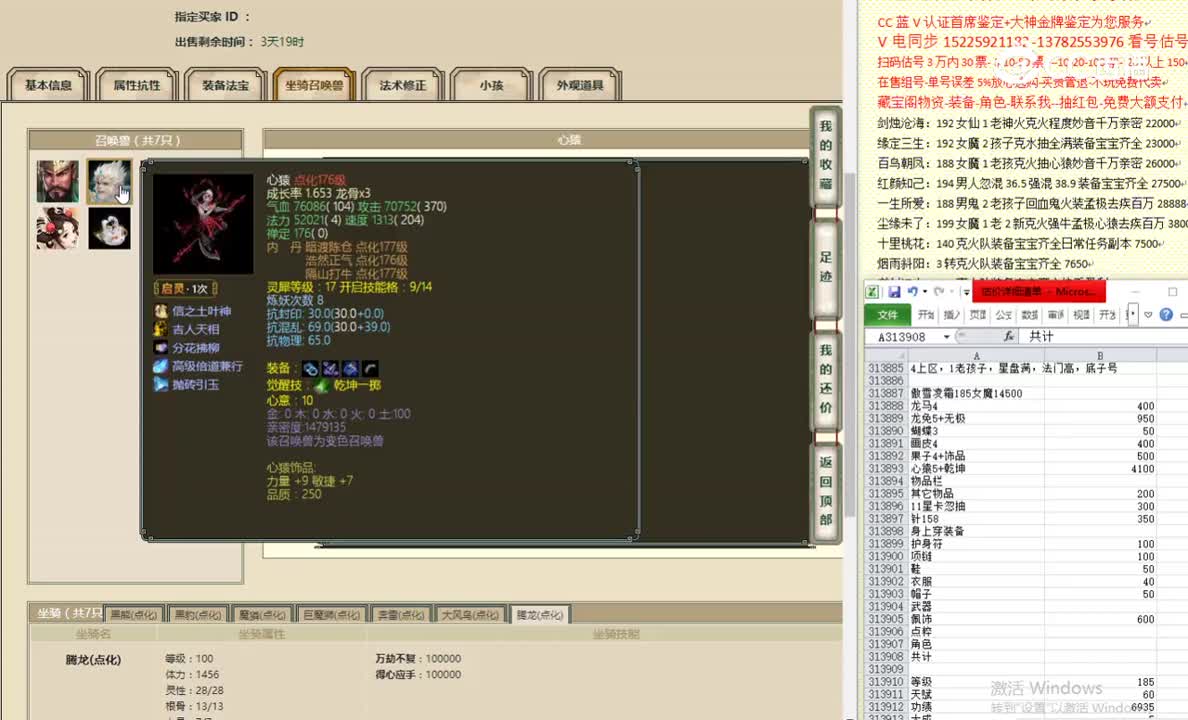Click the 分花拂柳 skill icon
1188x720 pixels.
(x=161, y=347)
